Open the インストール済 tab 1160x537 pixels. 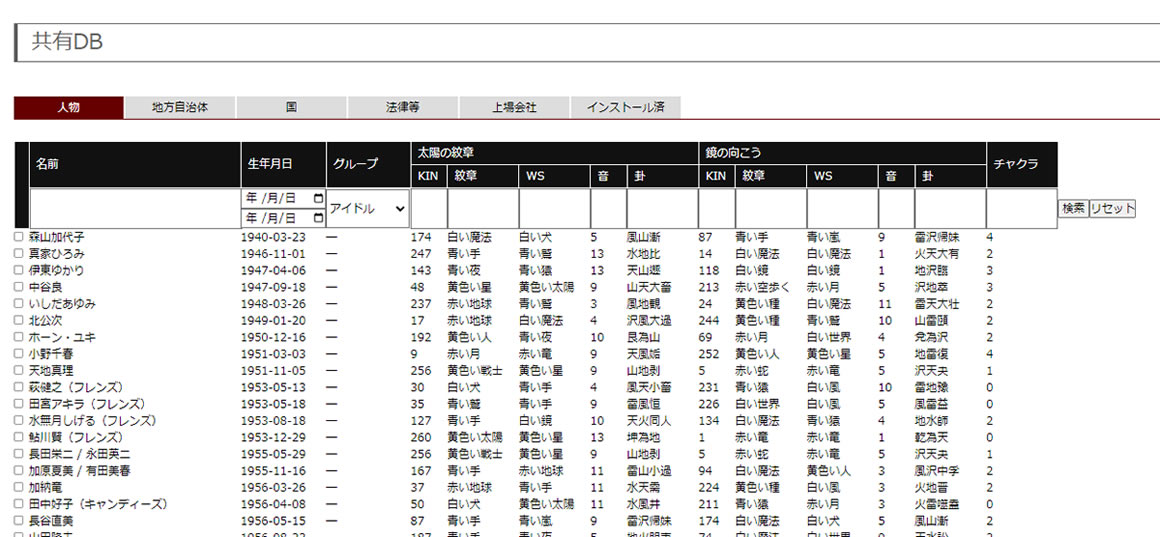626,107
